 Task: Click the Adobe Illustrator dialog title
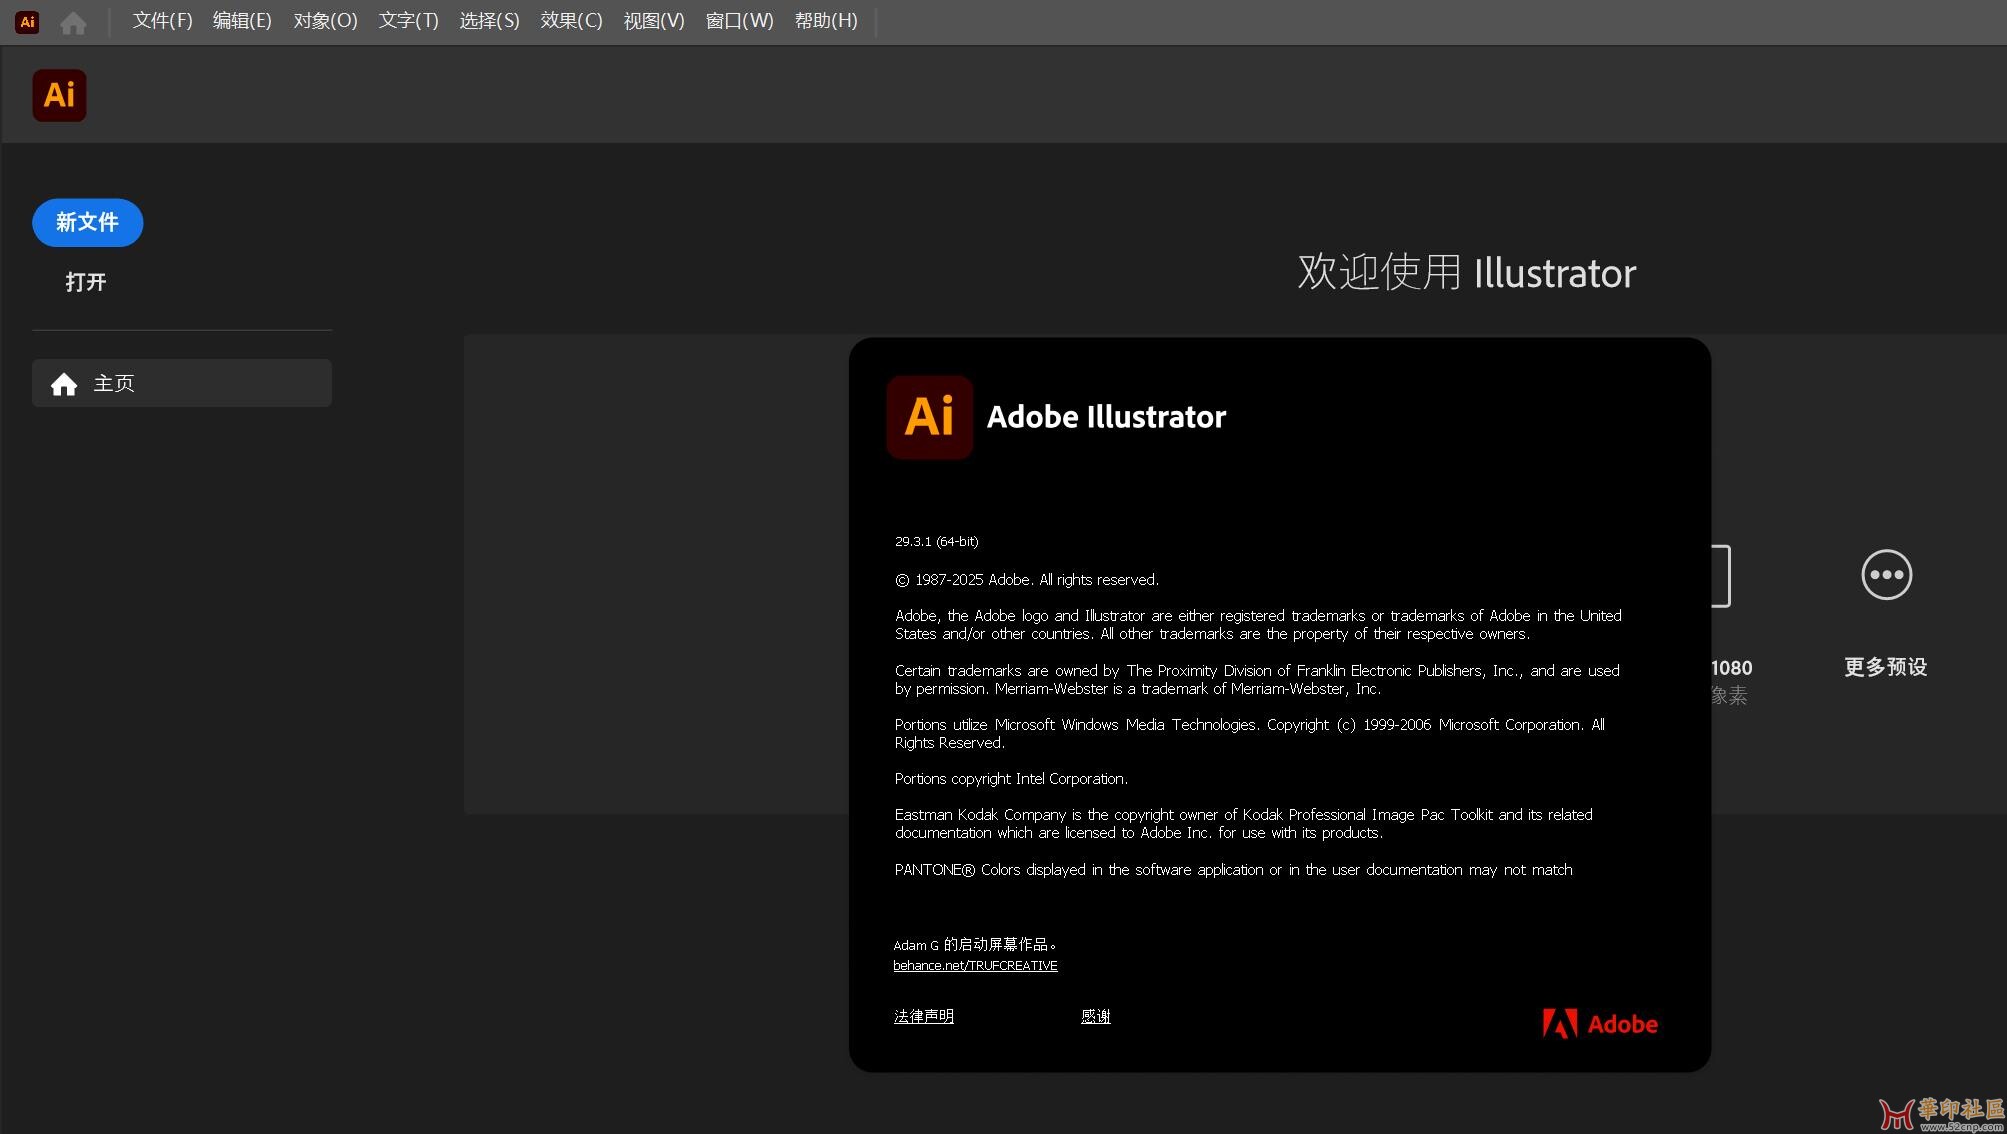point(1106,417)
